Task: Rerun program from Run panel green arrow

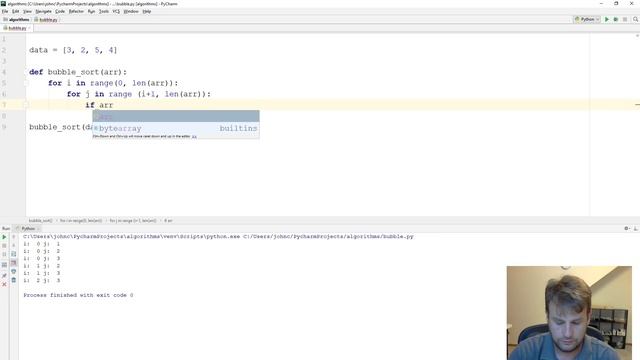Action: pyautogui.click(x=4, y=237)
